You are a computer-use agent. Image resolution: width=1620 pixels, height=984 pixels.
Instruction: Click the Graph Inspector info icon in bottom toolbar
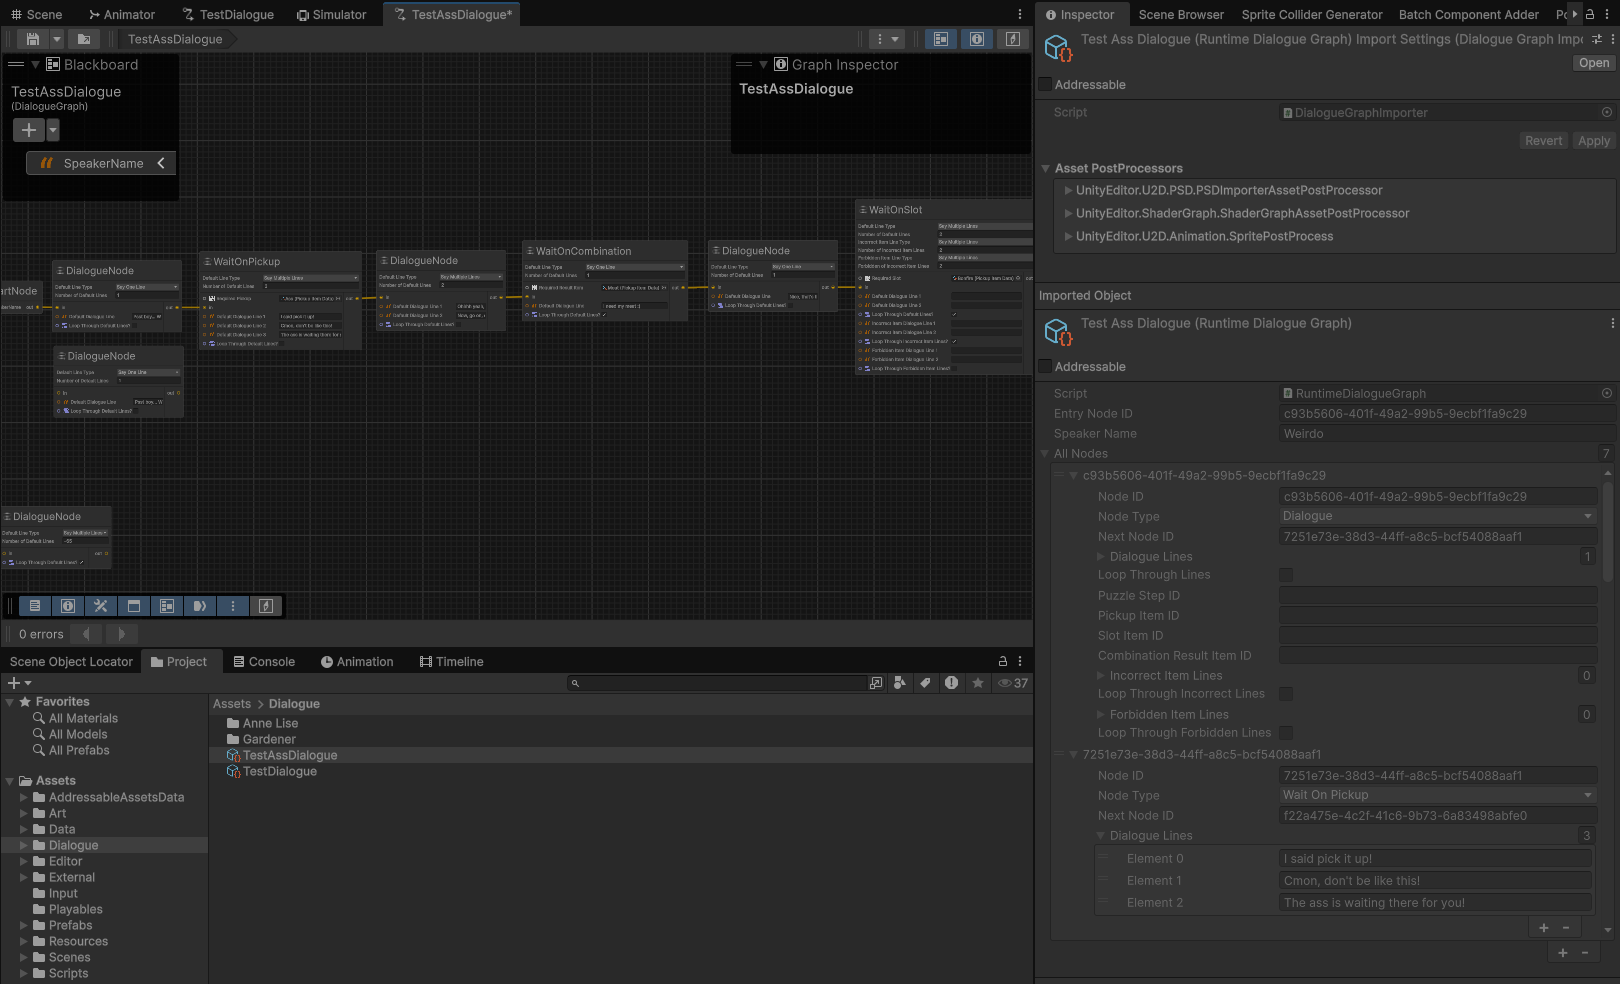click(x=67, y=605)
